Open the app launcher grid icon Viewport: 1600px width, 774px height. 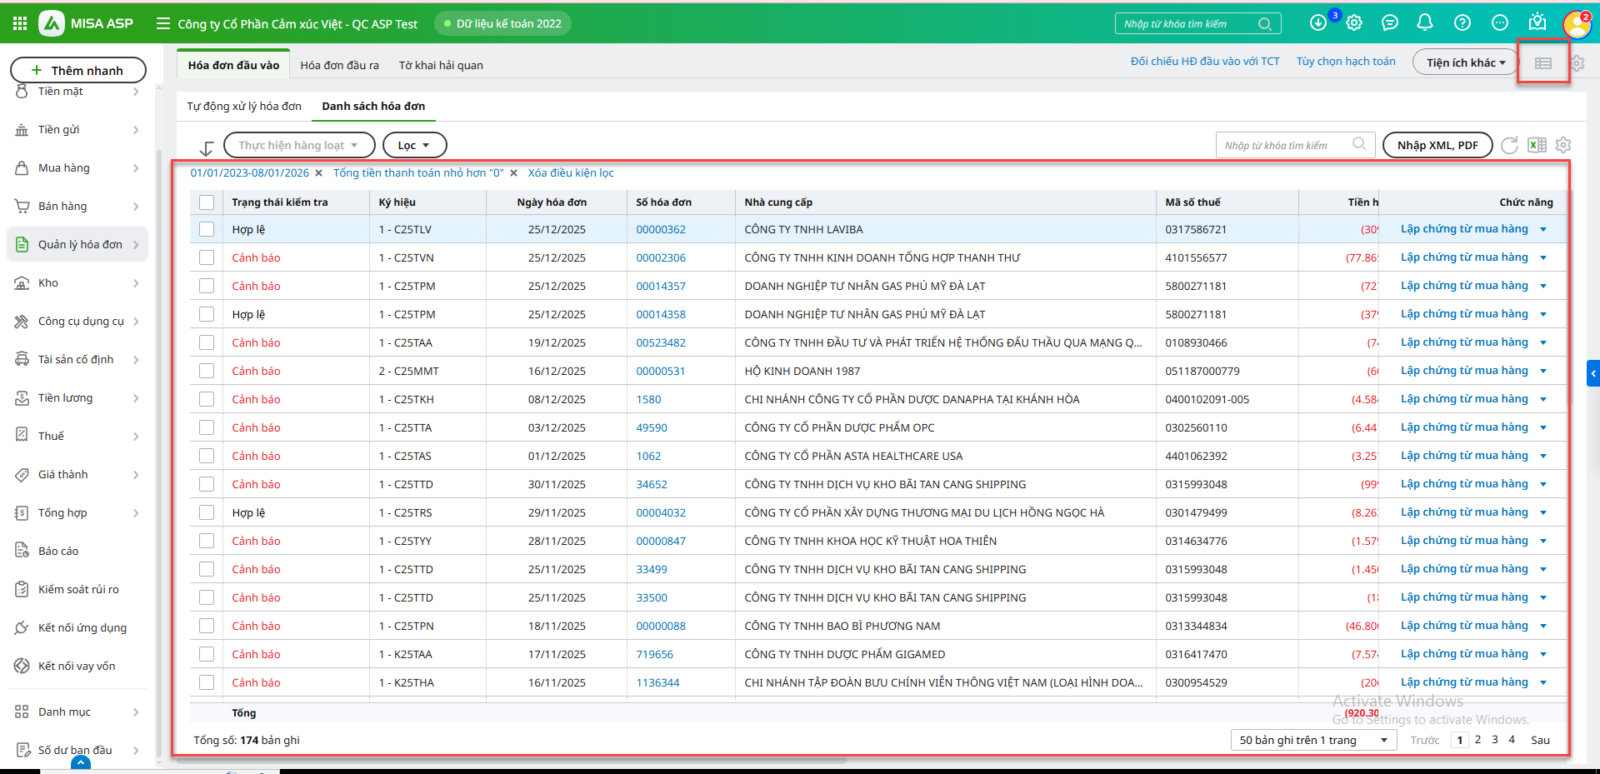tap(20, 23)
